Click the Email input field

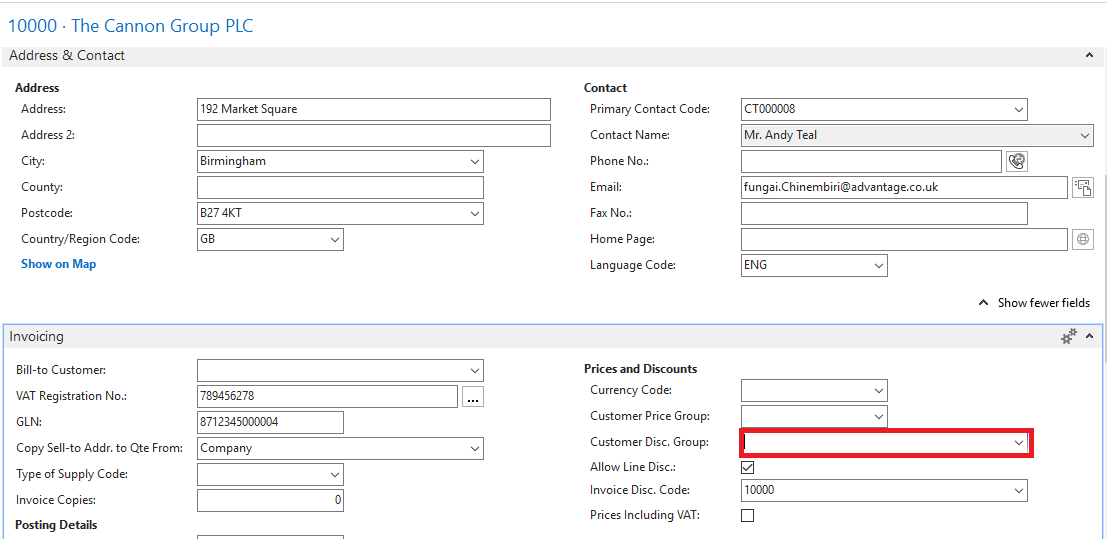point(904,187)
